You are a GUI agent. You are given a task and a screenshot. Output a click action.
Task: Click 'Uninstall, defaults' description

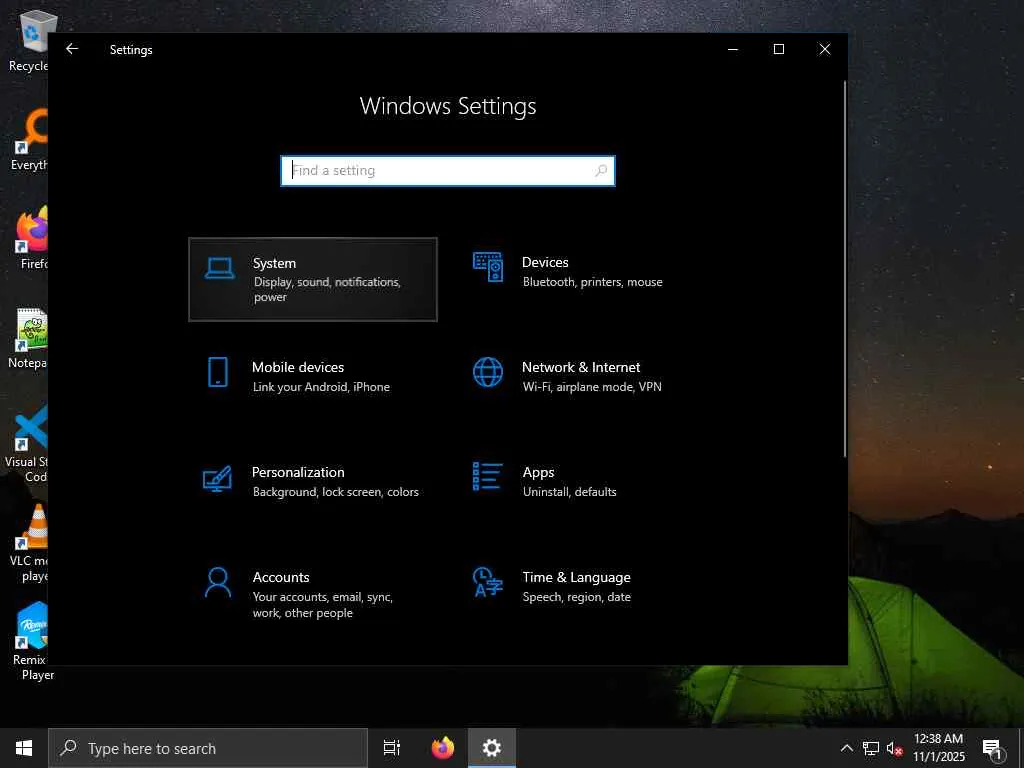click(x=569, y=492)
